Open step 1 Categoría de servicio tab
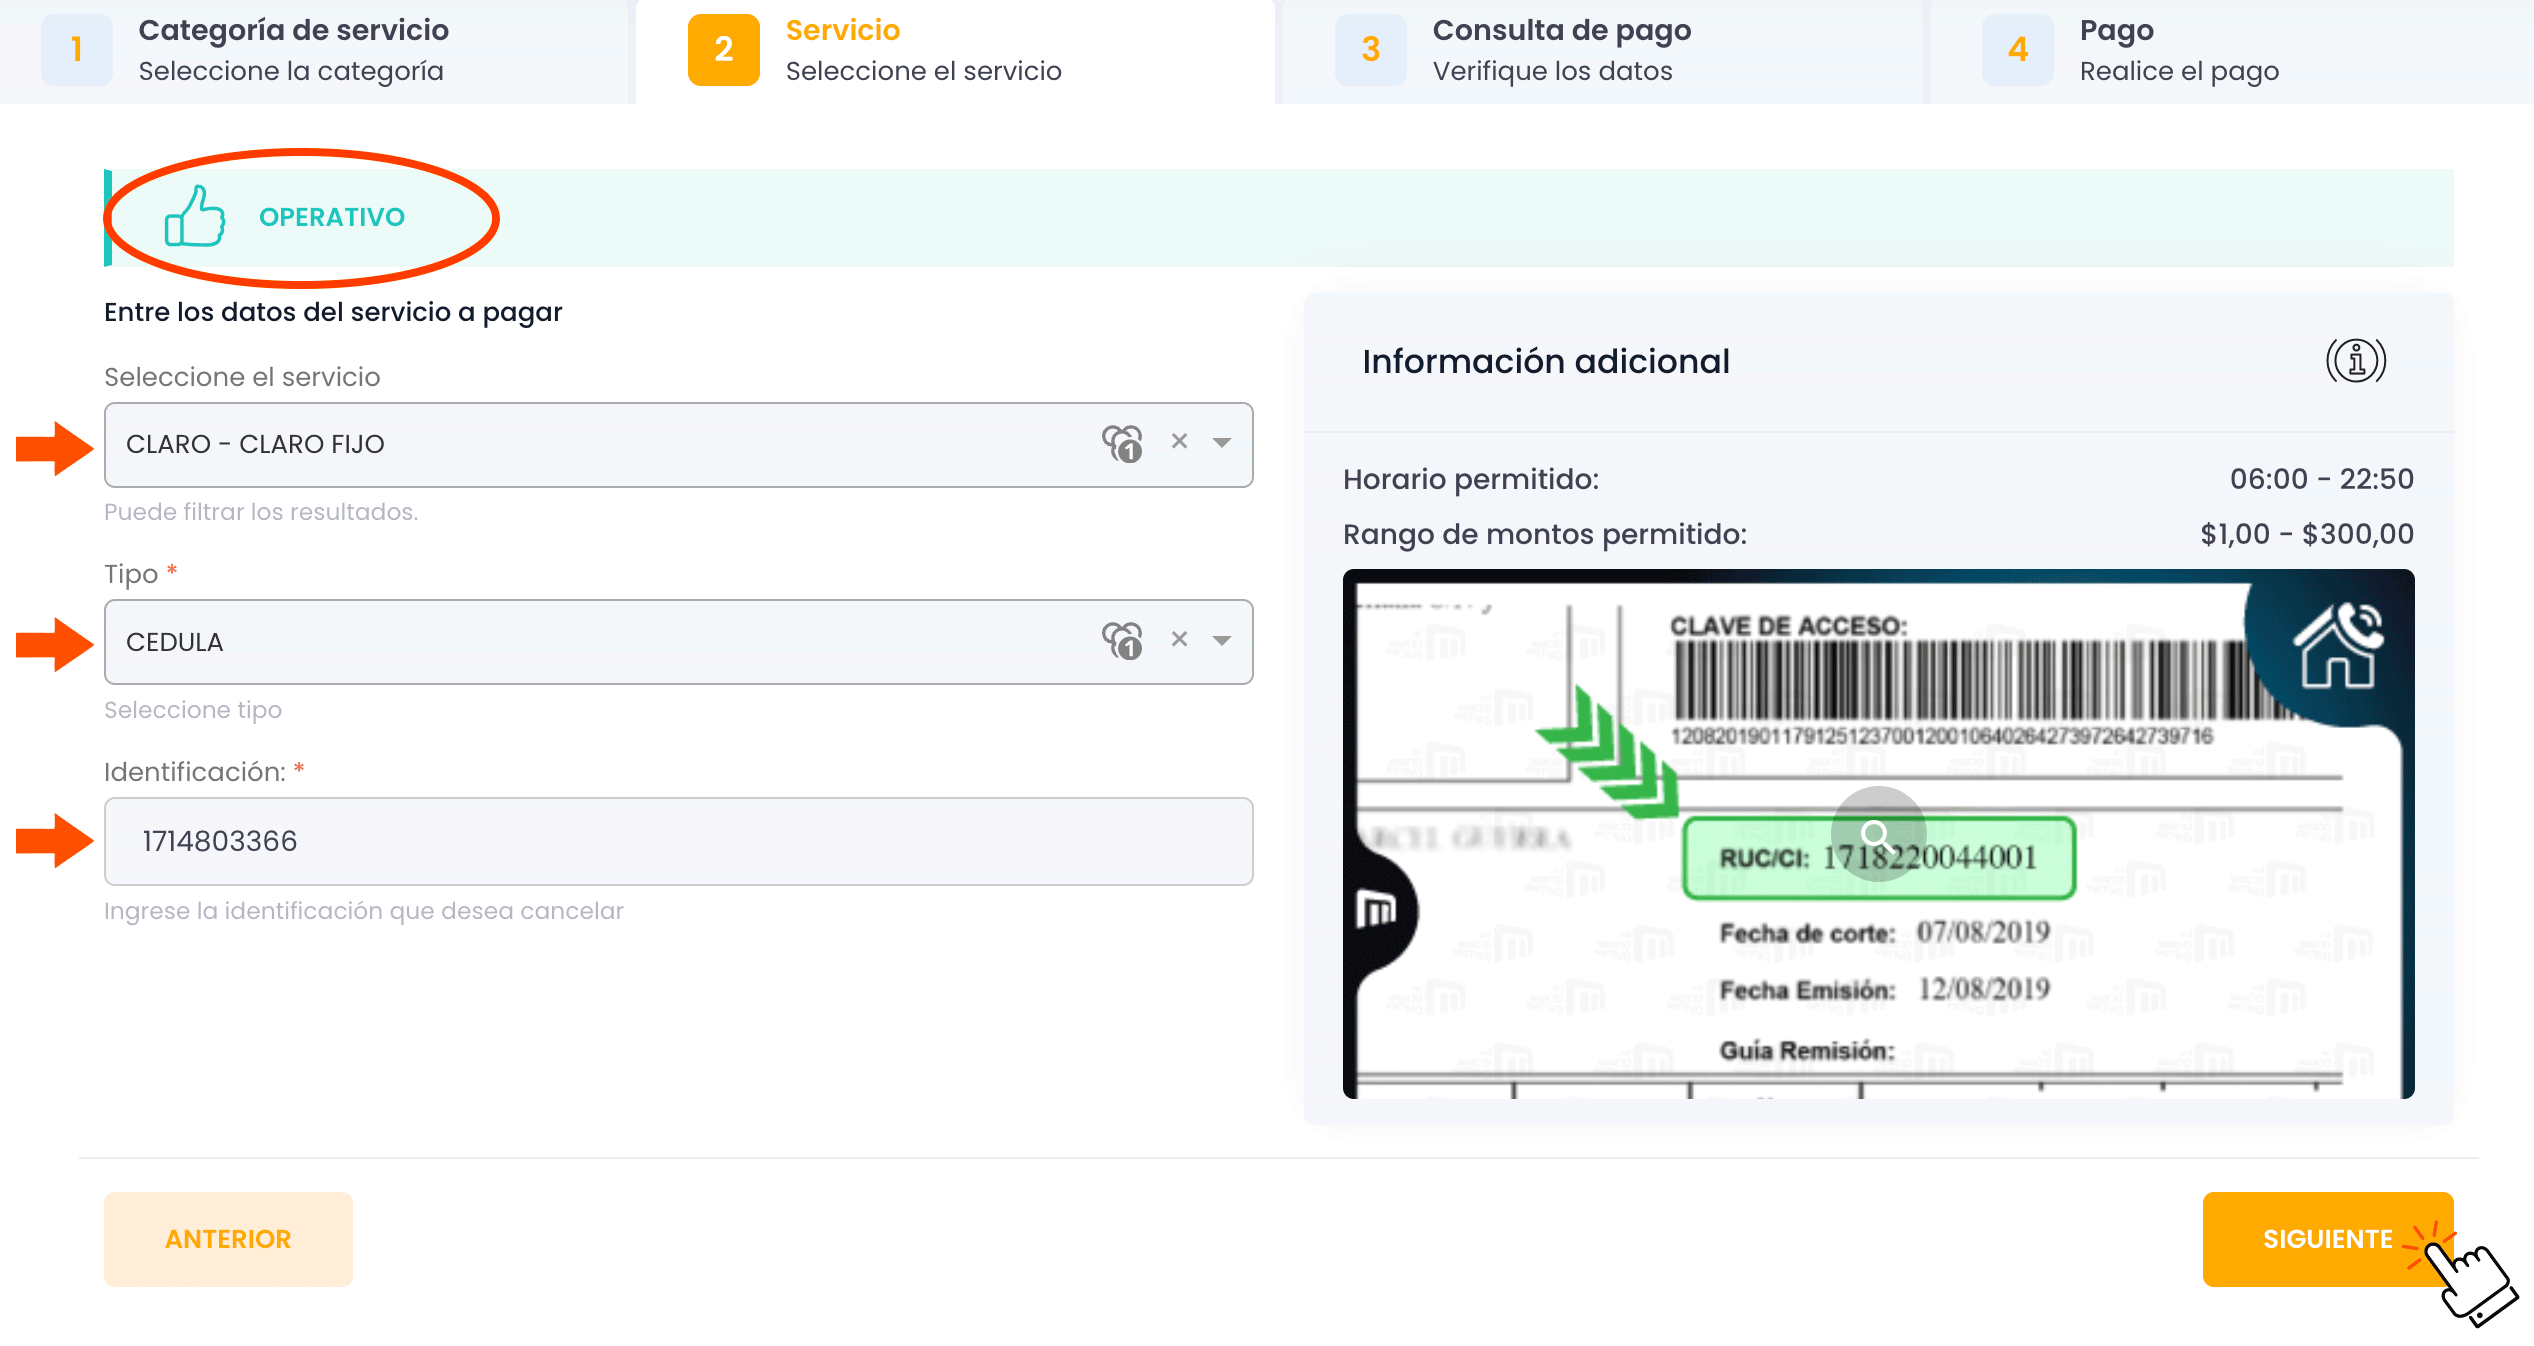 [x=314, y=51]
